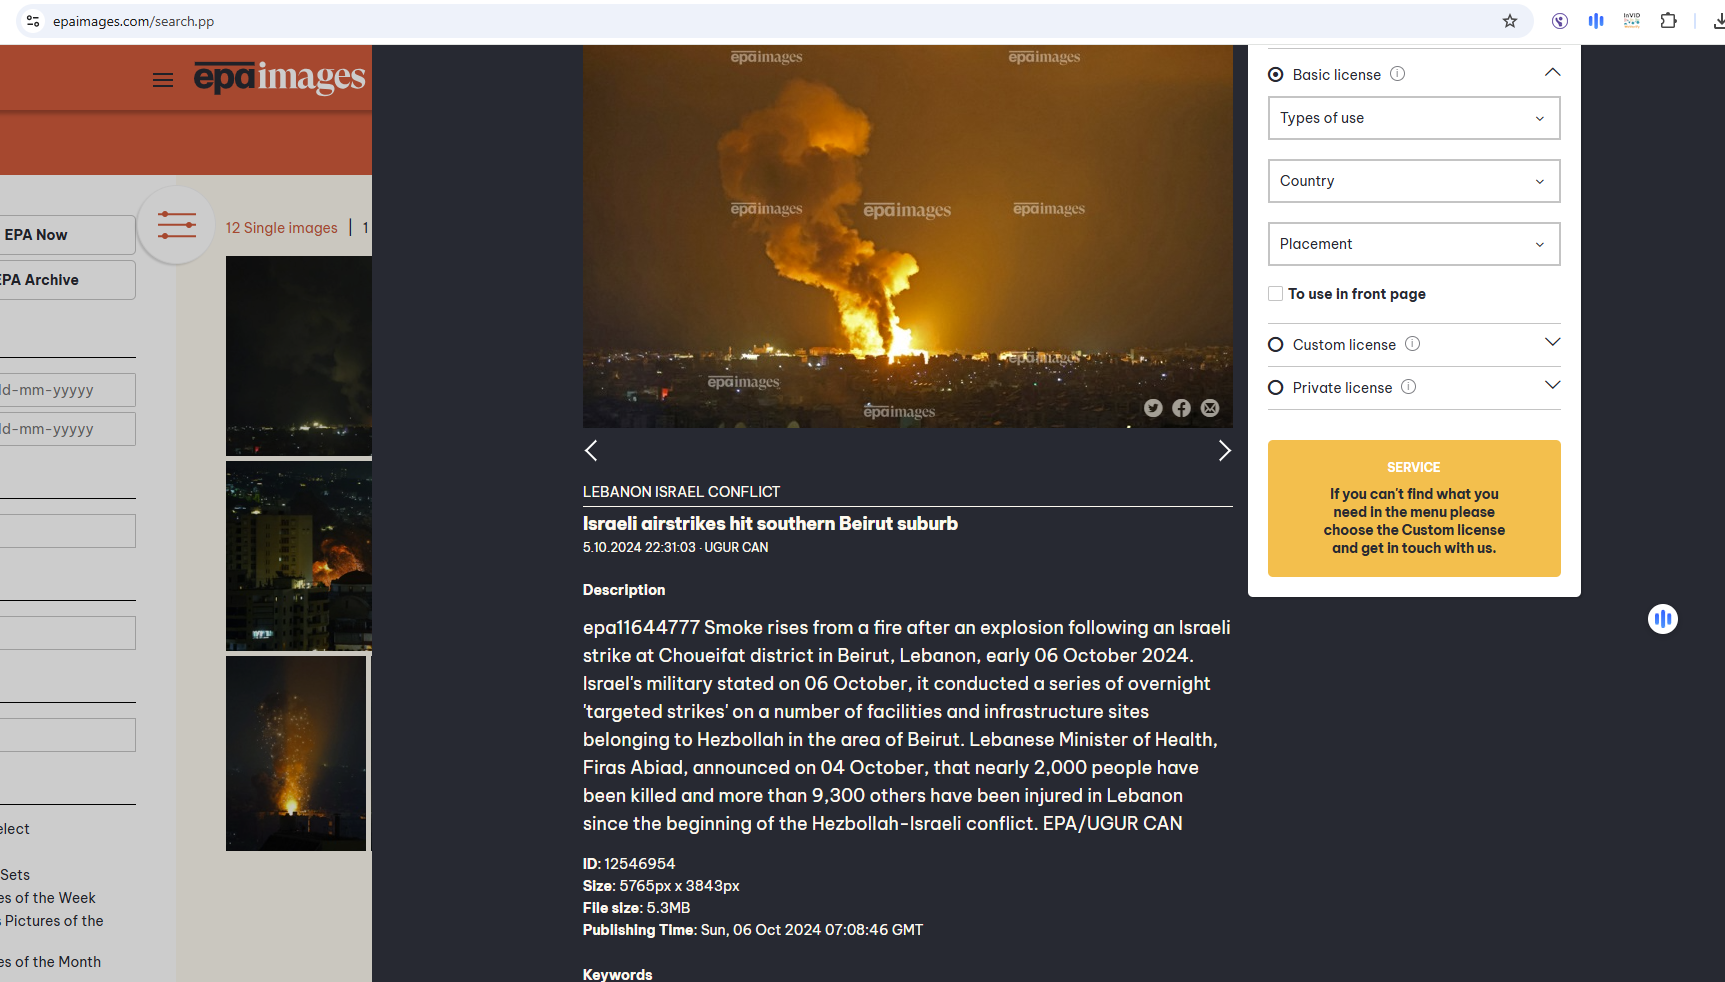
Task: Show Private license info icon
Action: (1409, 387)
